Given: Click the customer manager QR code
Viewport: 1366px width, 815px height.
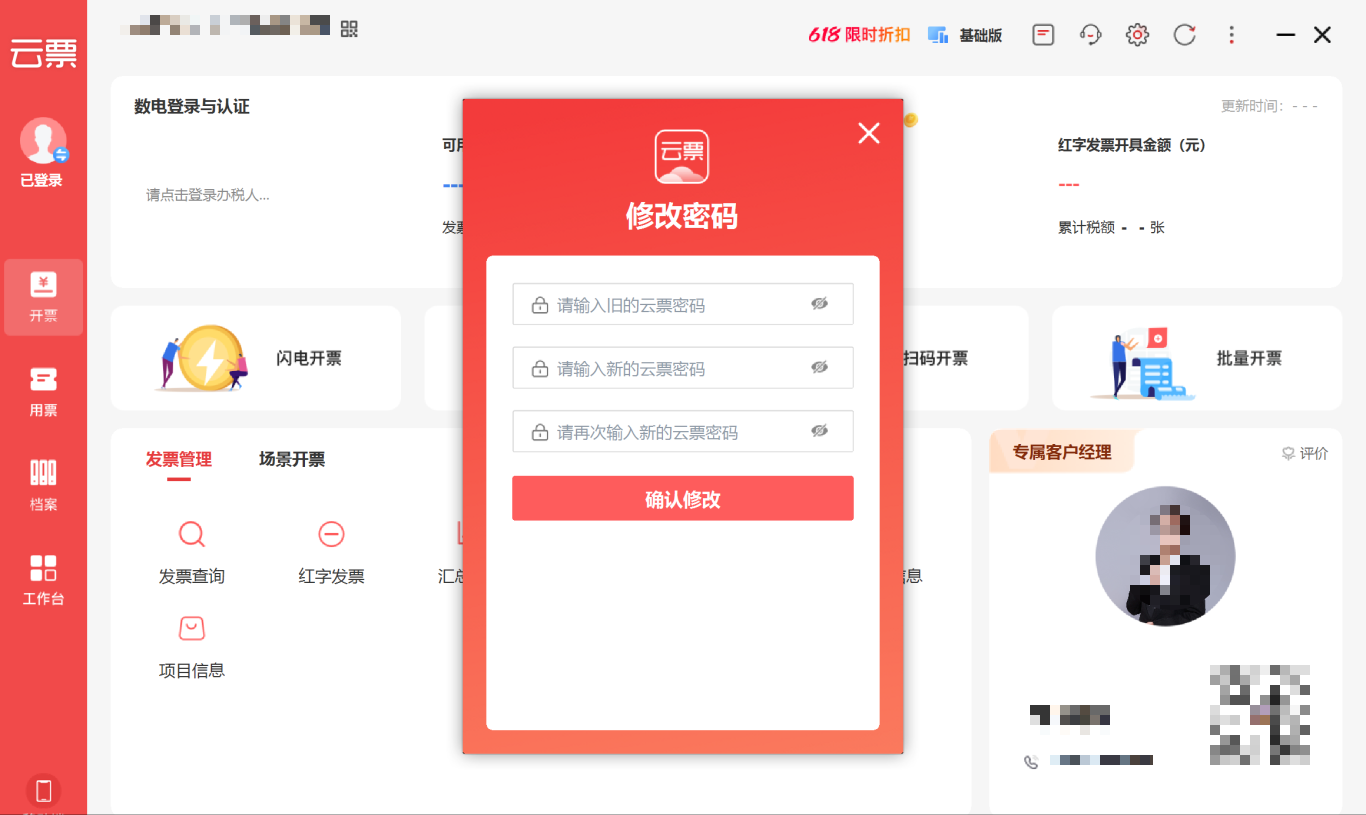Looking at the screenshot, I should (x=1260, y=715).
